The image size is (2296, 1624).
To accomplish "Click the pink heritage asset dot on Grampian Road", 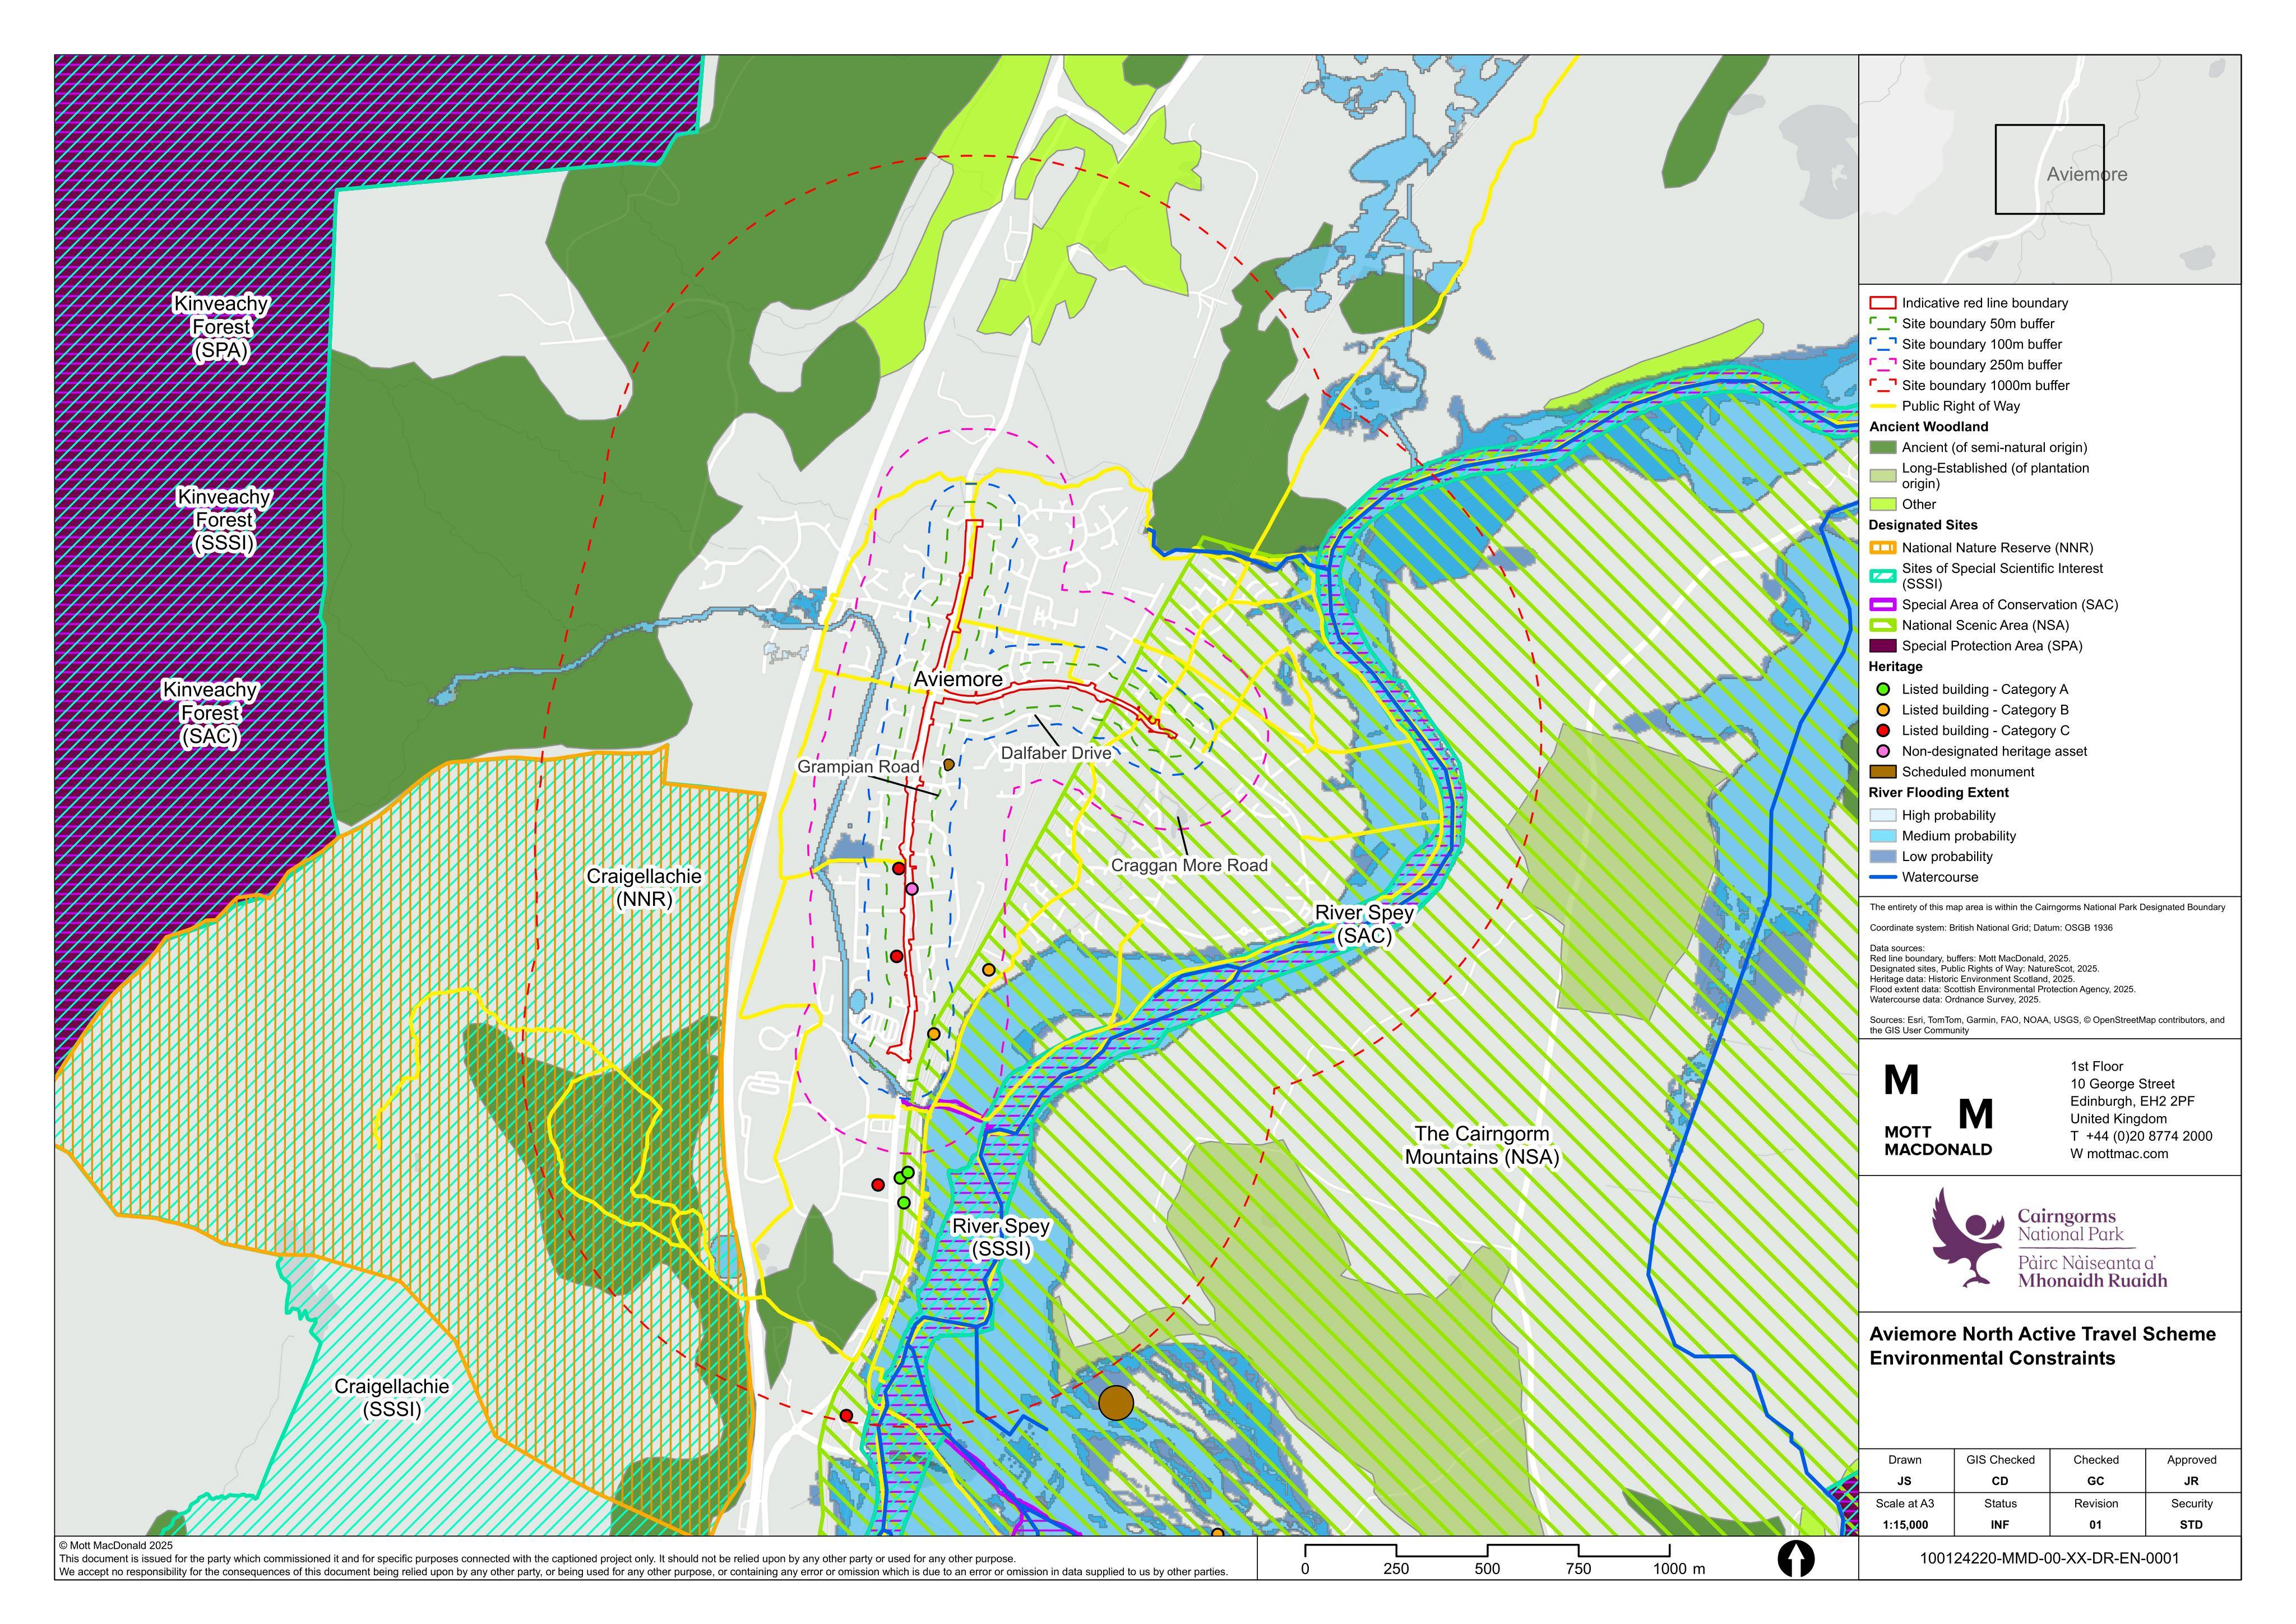I will [911, 888].
